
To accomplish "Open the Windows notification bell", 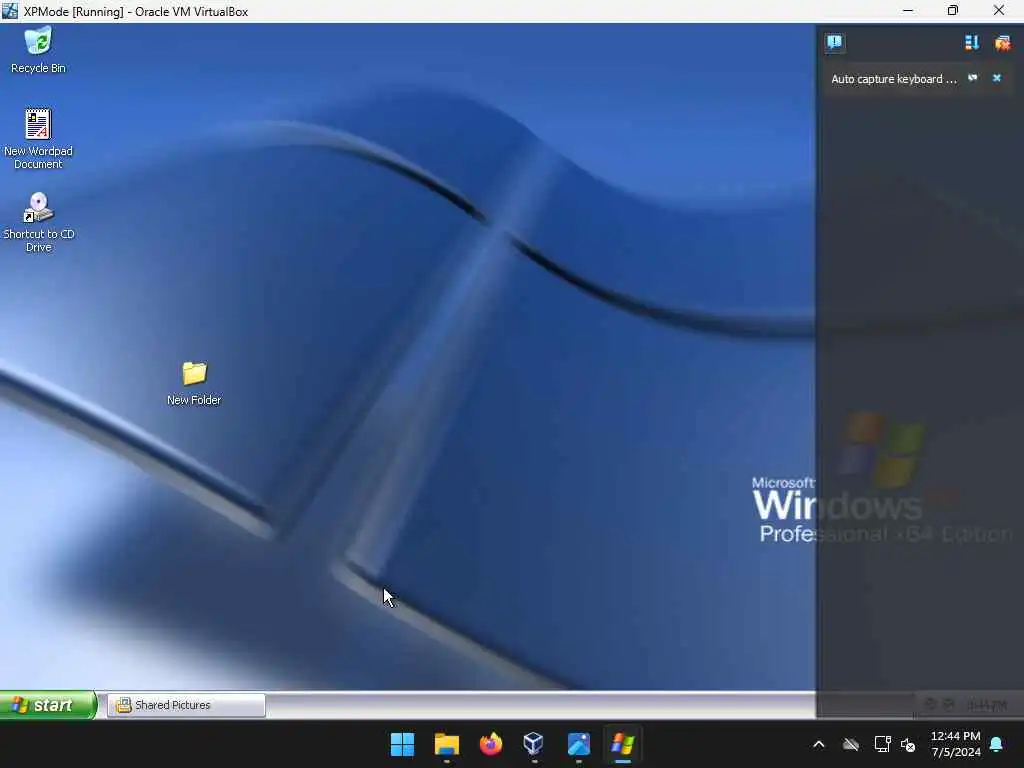I will point(997,744).
